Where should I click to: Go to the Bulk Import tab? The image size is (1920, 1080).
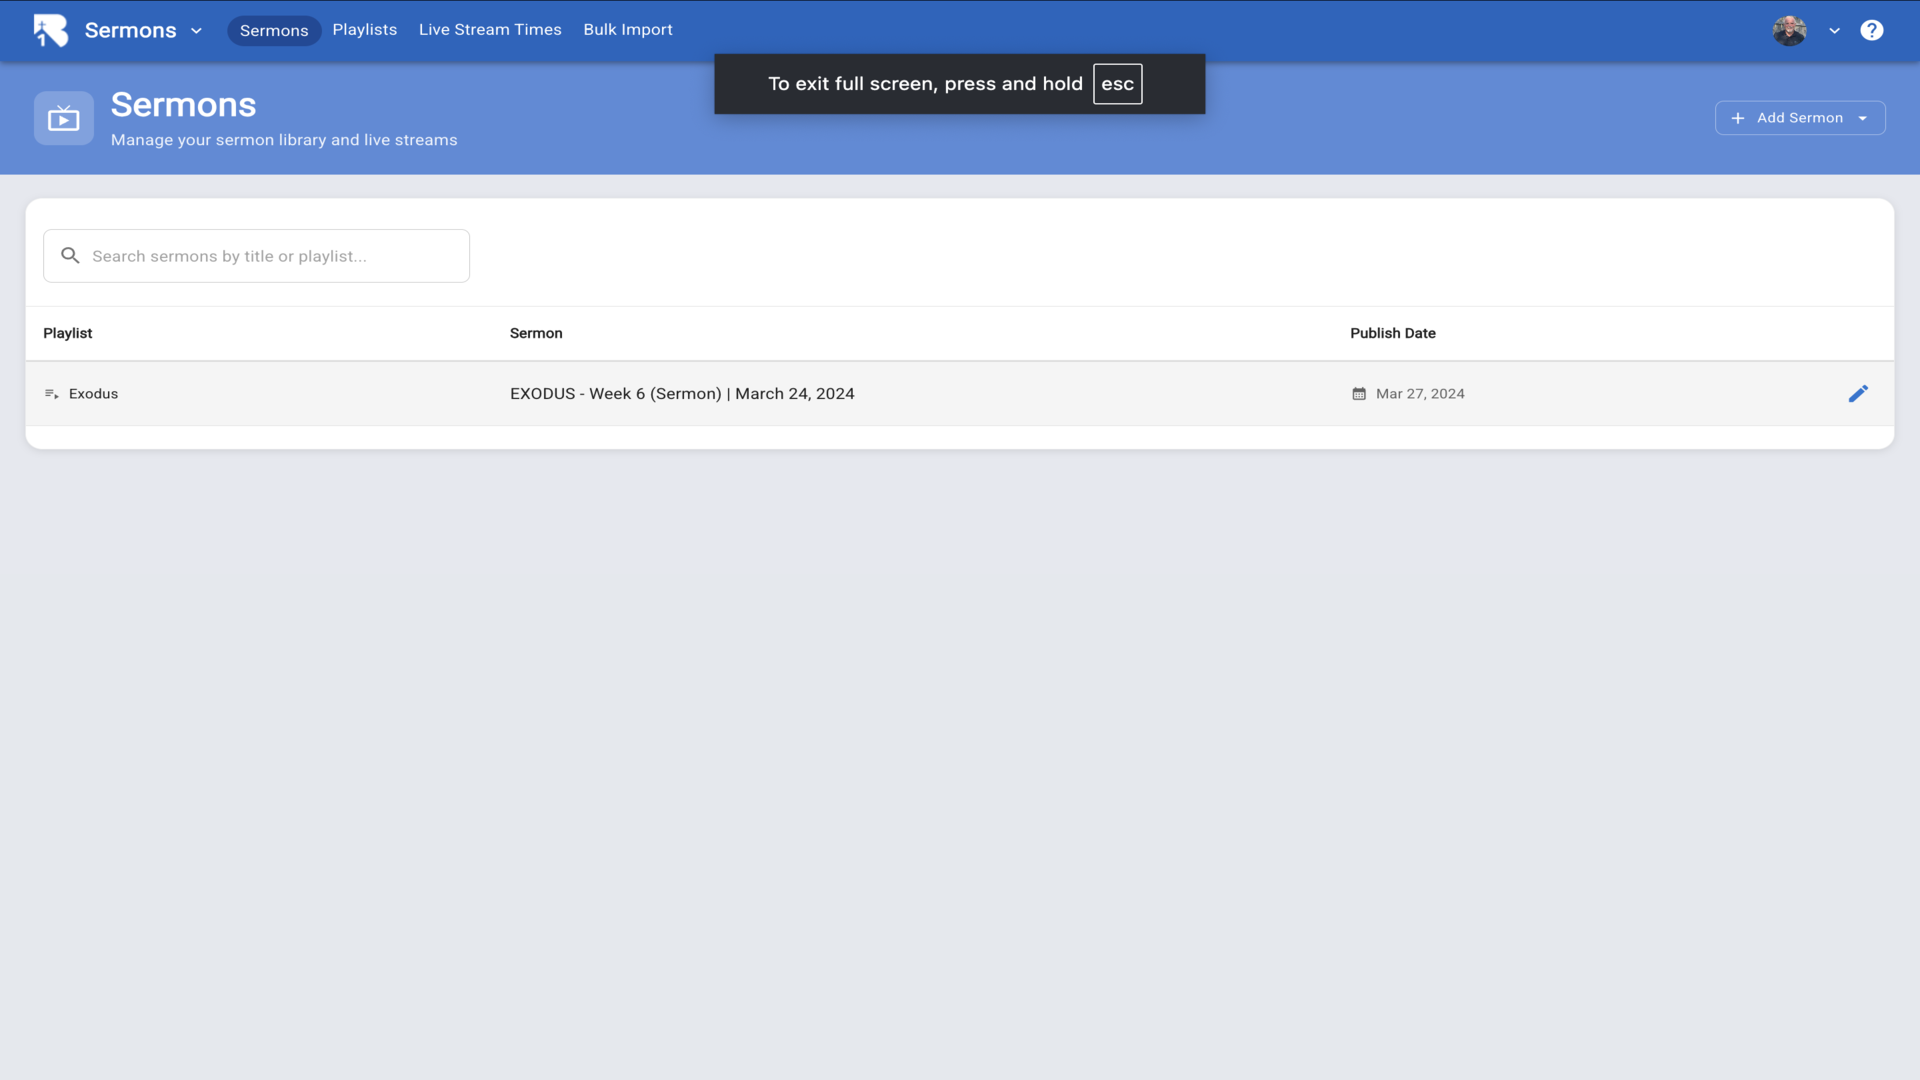[x=628, y=30]
